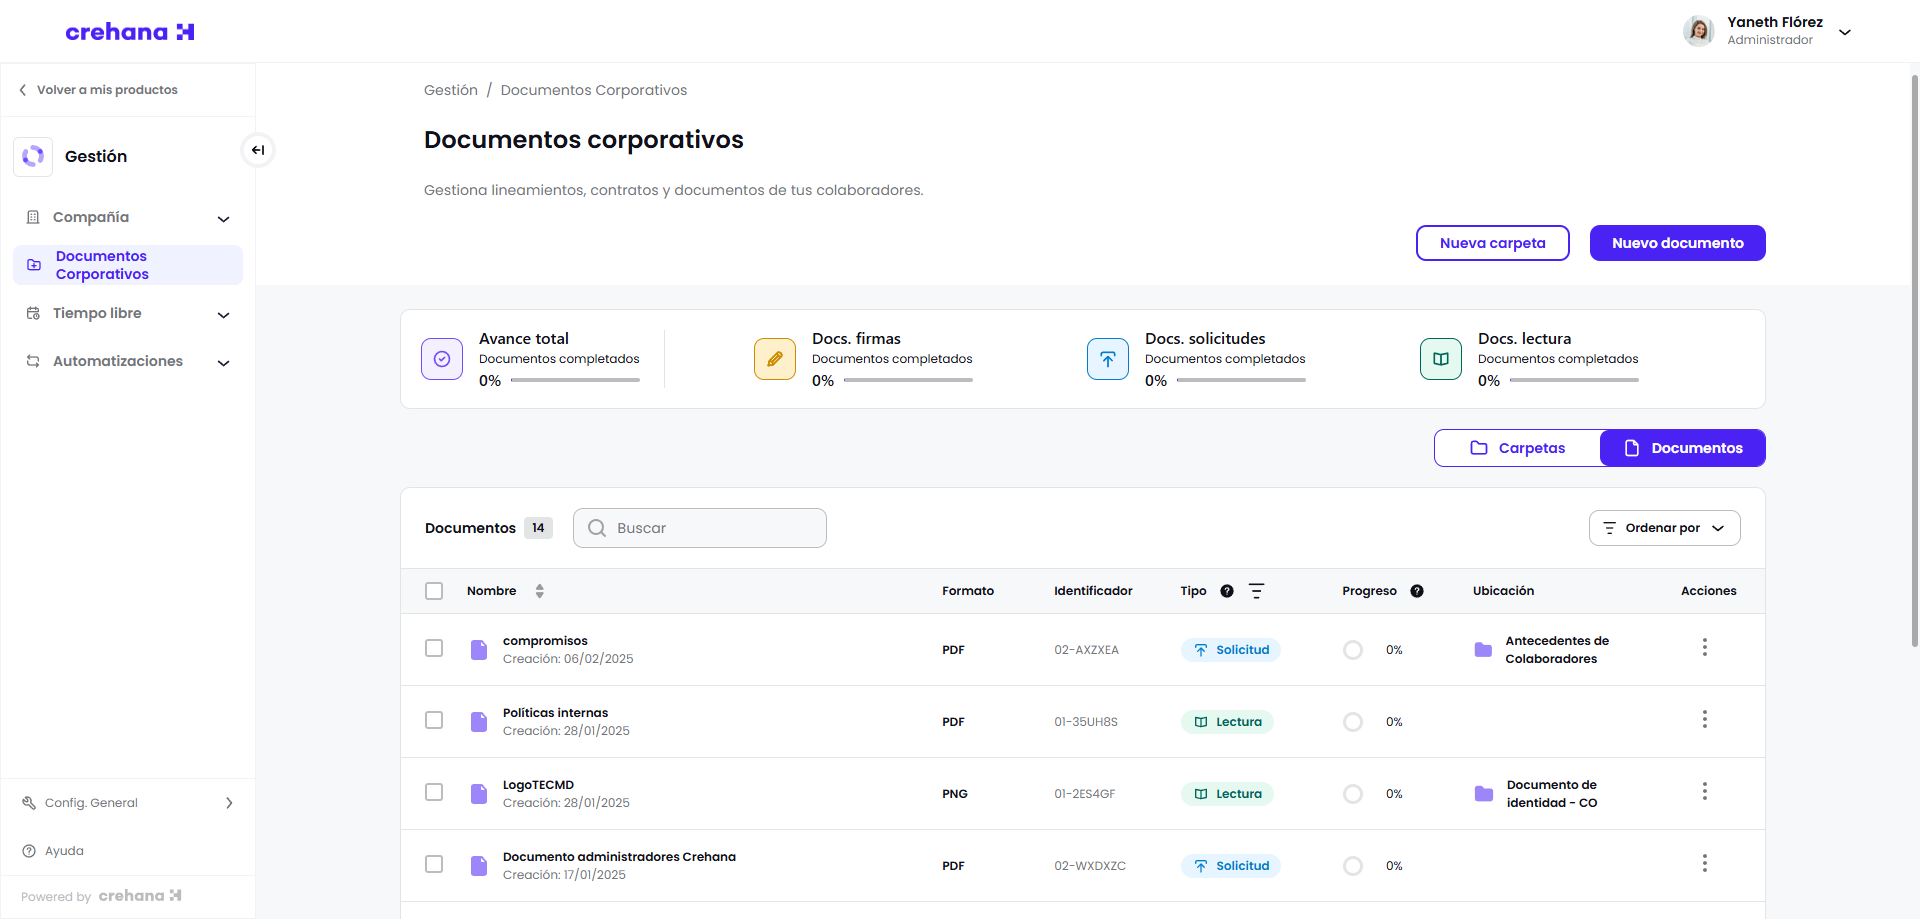Check the LogoTECMD row checkbox
1920x919 pixels.
434,792
